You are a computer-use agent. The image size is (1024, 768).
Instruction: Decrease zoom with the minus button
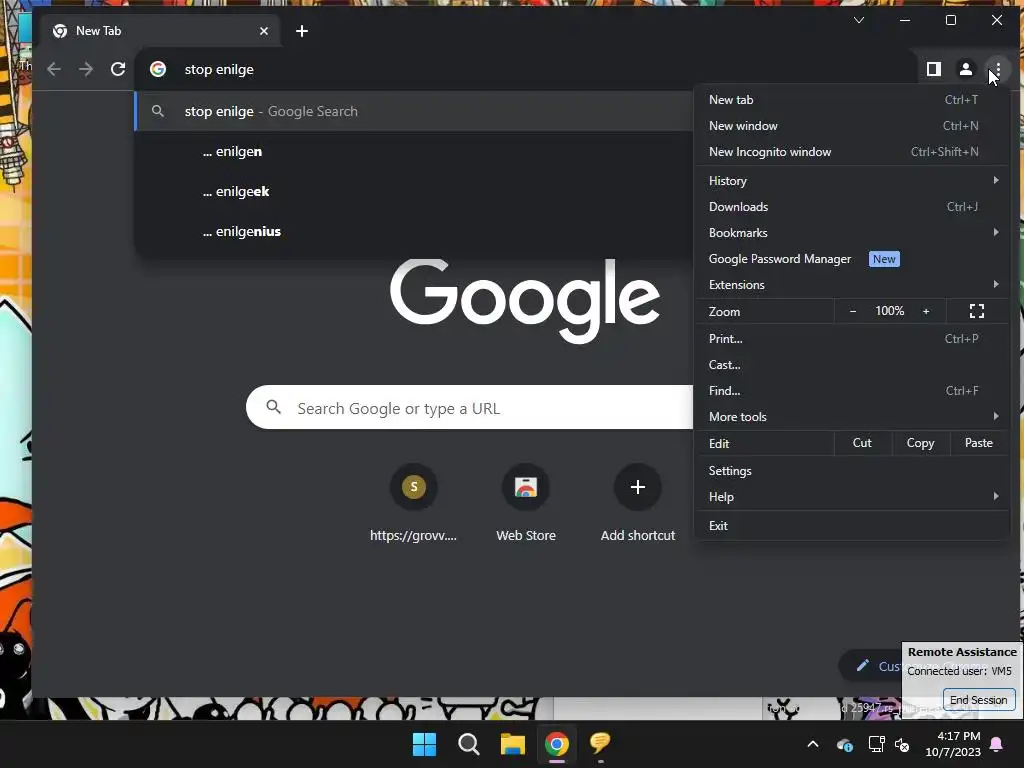click(852, 312)
